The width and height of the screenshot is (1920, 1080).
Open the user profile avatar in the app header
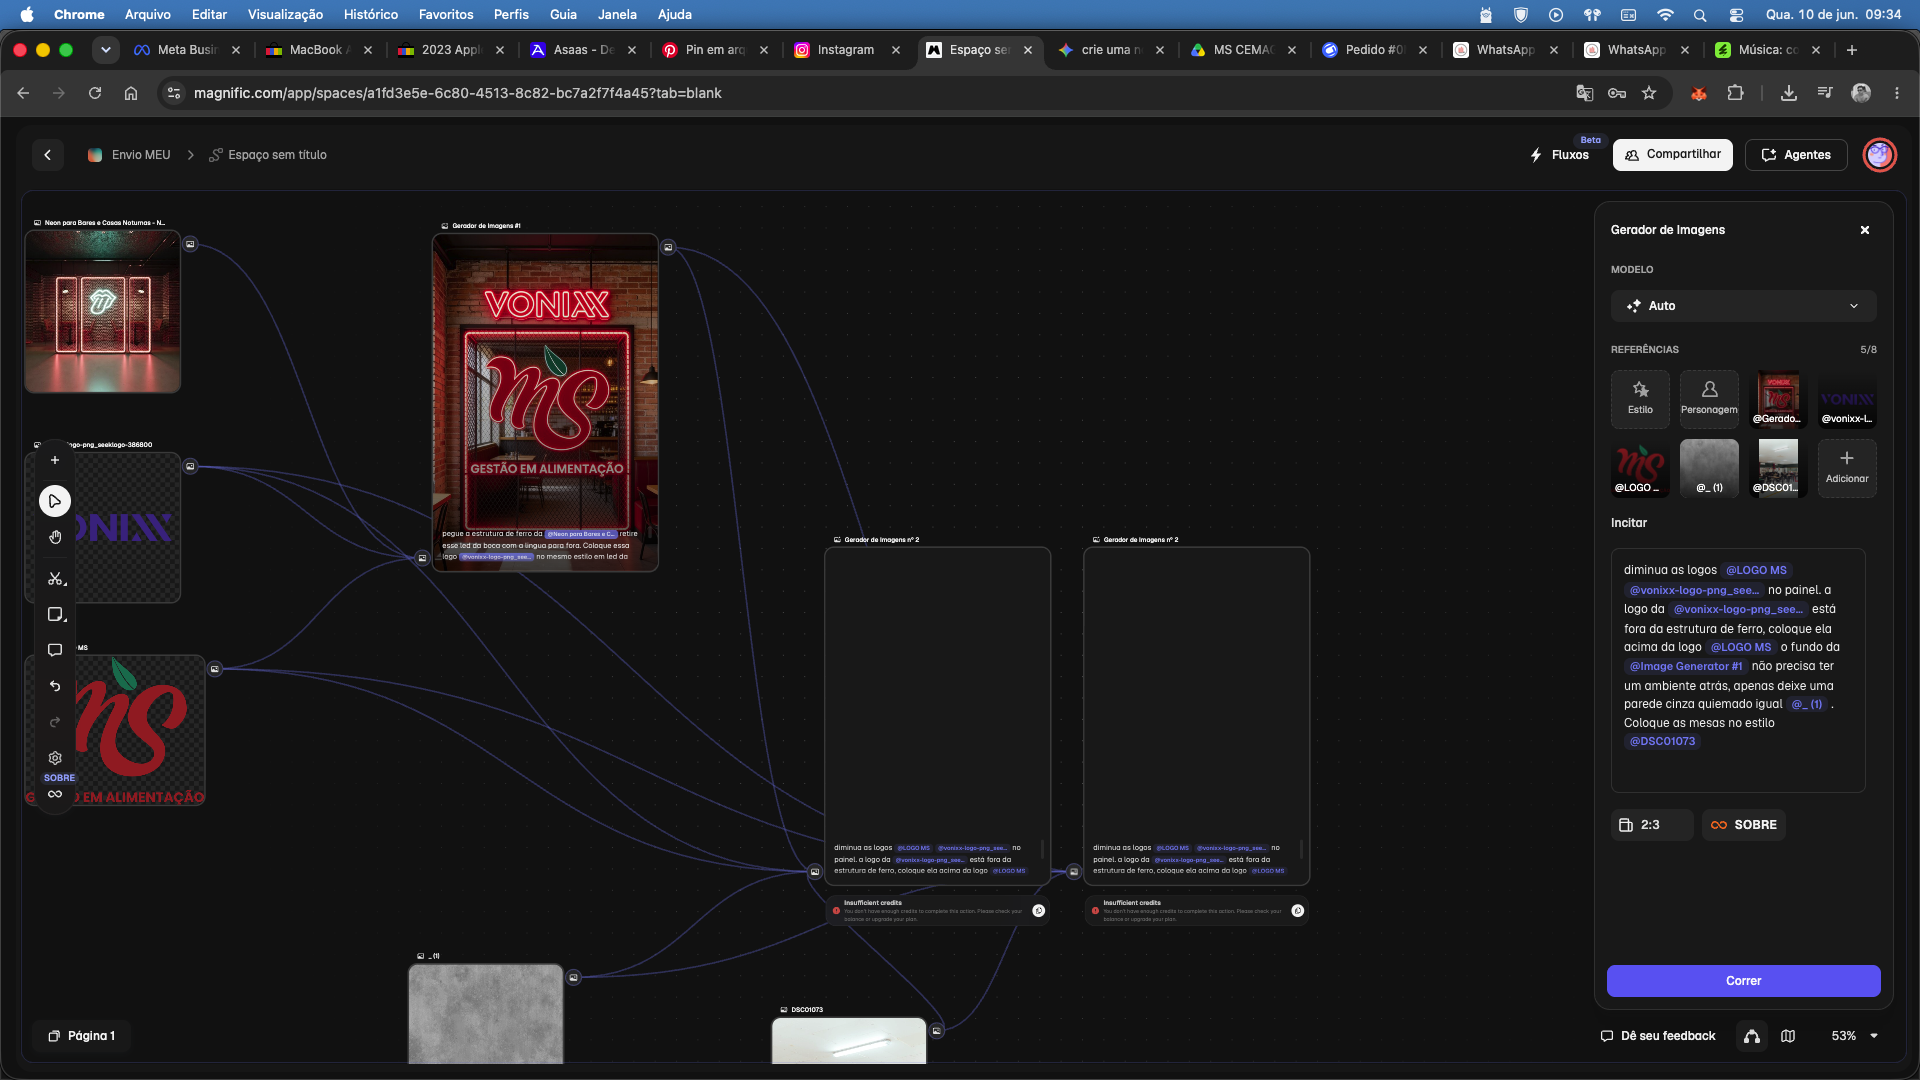pyautogui.click(x=1880, y=155)
